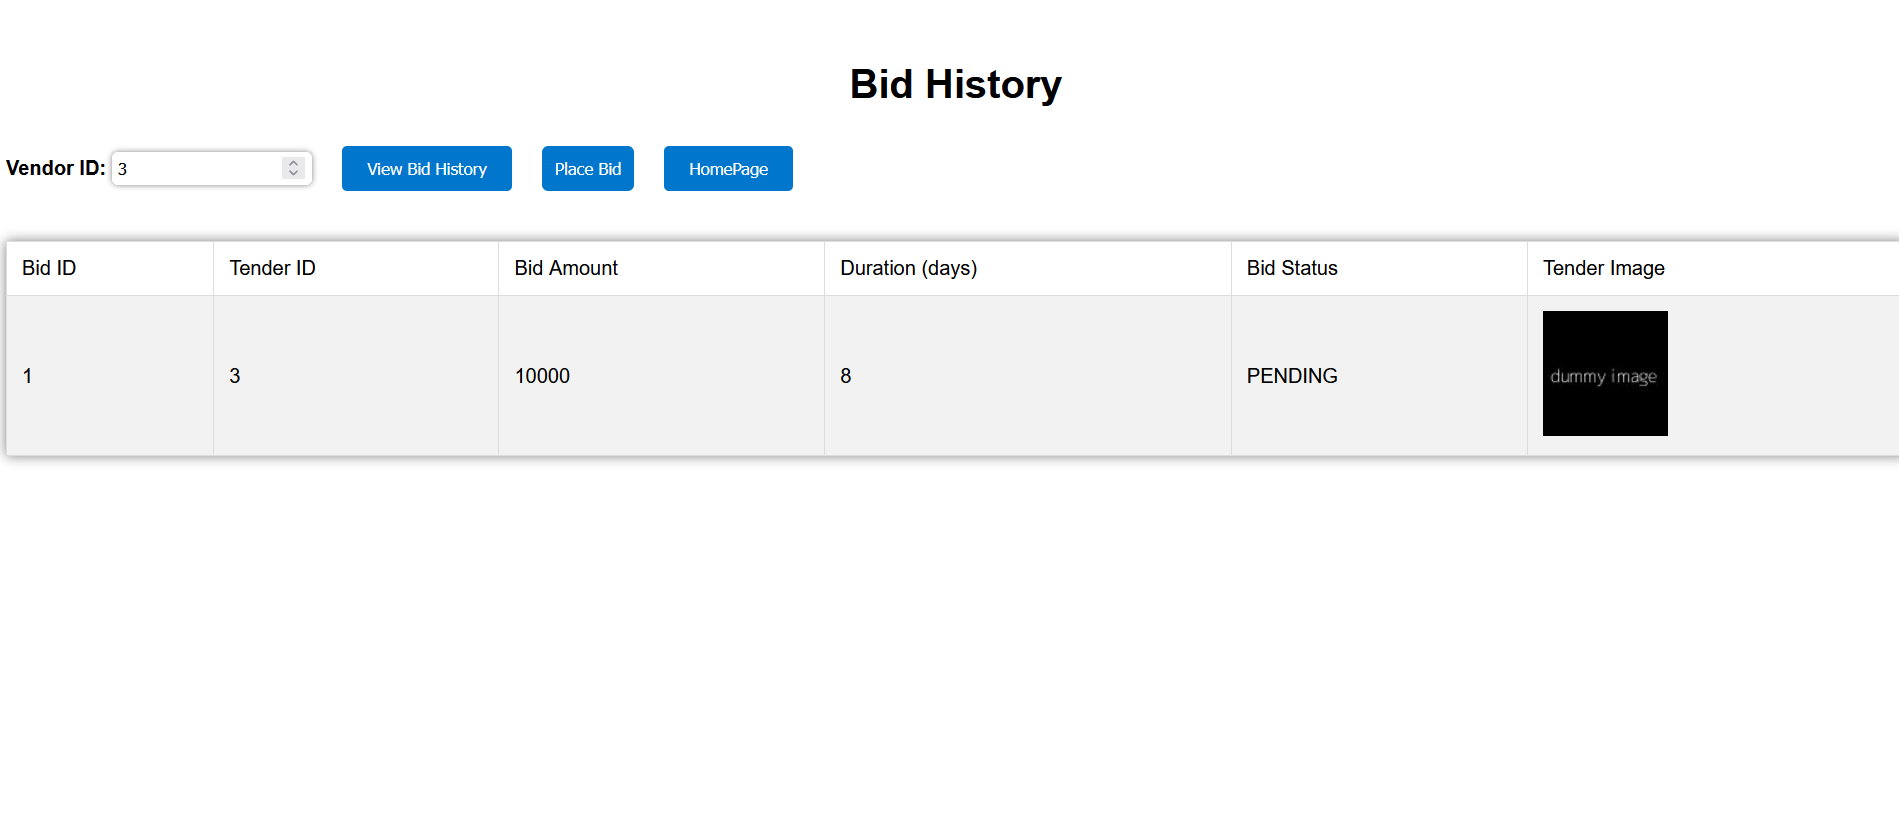Click the Tender Image column header
1899x827 pixels.
[x=1604, y=267]
